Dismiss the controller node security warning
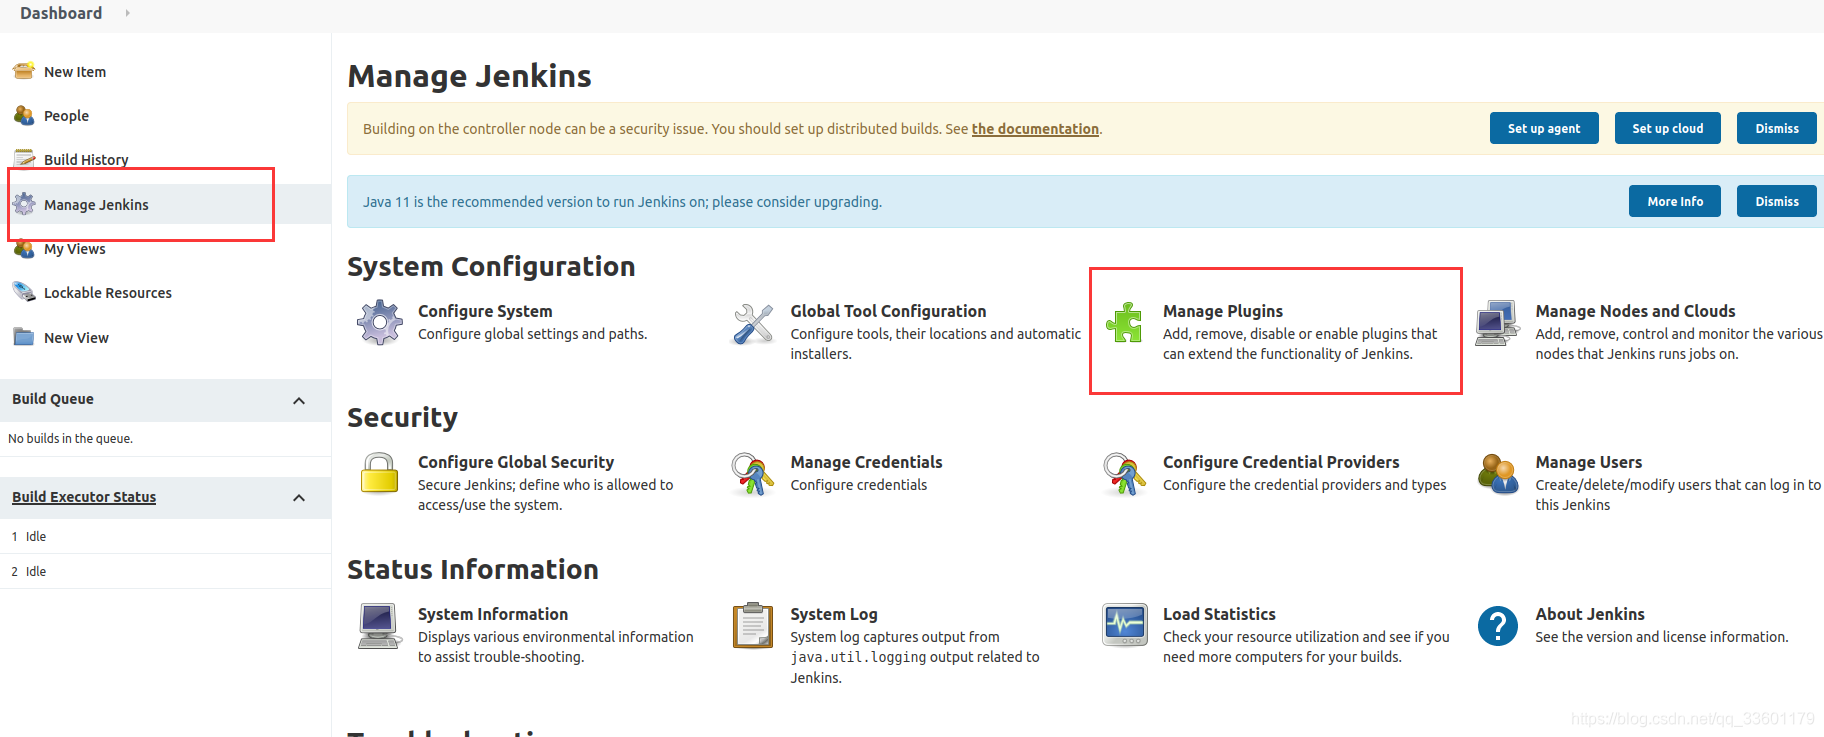This screenshot has height=737, width=1824. pos(1777,128)
